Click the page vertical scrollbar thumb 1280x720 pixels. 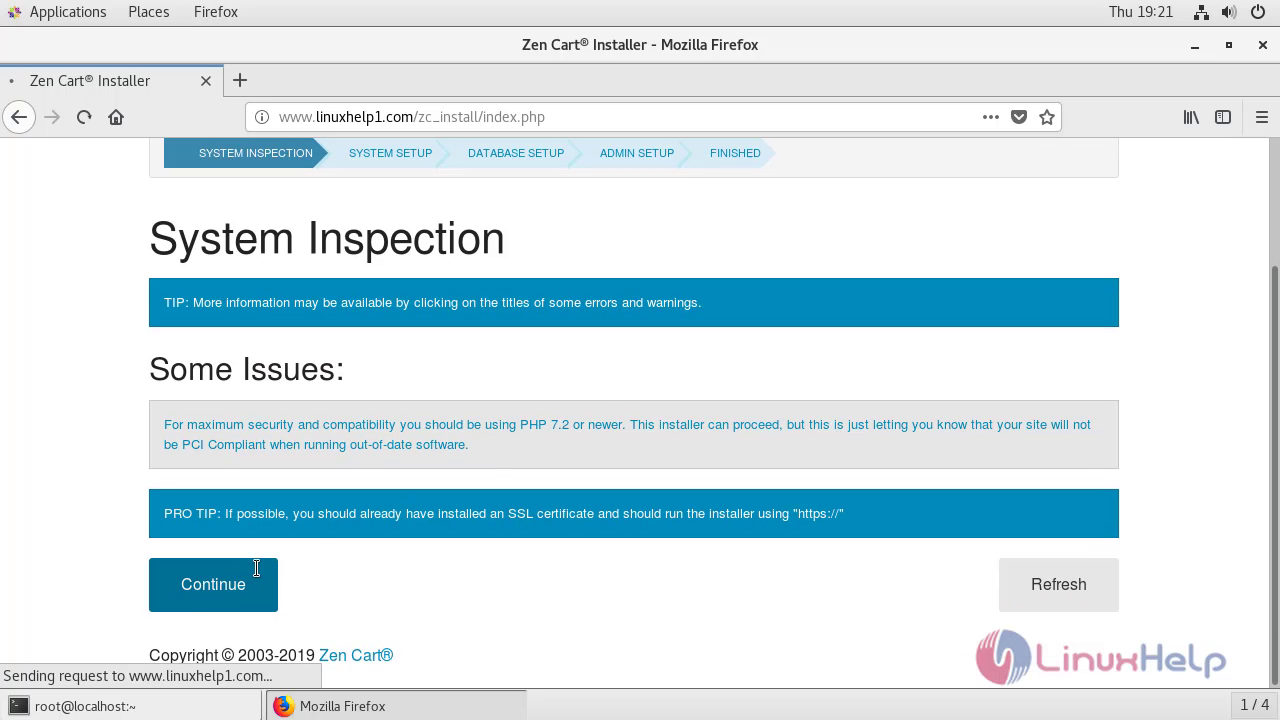1274,475
